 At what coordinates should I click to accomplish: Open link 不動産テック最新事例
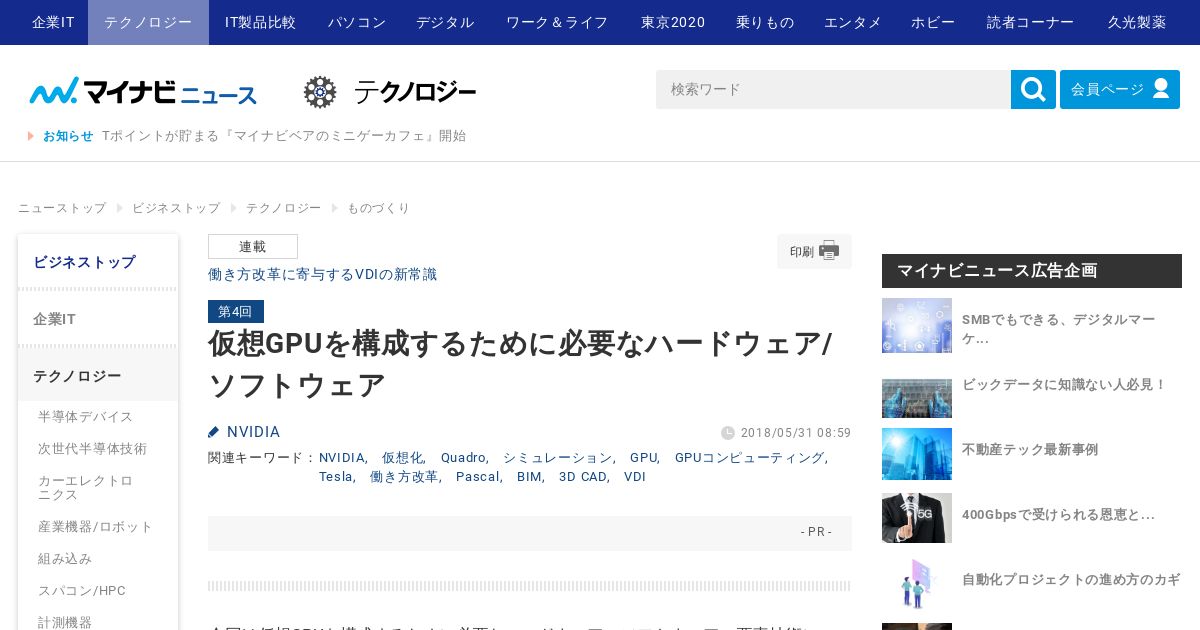pyautogui.click(x=1030, y=450)
